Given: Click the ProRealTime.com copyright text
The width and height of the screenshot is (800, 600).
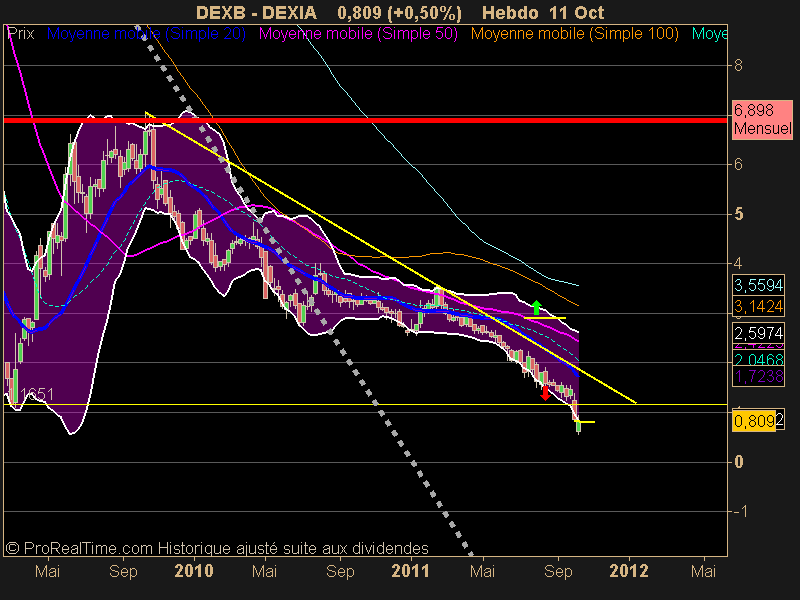Looking at the screenshot, I should coord(217,548).
